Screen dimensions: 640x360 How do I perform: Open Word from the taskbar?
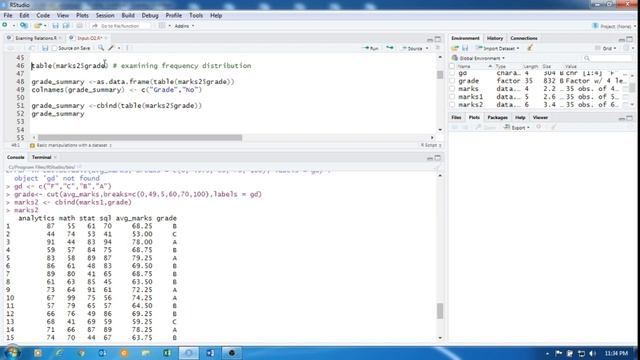210,353
